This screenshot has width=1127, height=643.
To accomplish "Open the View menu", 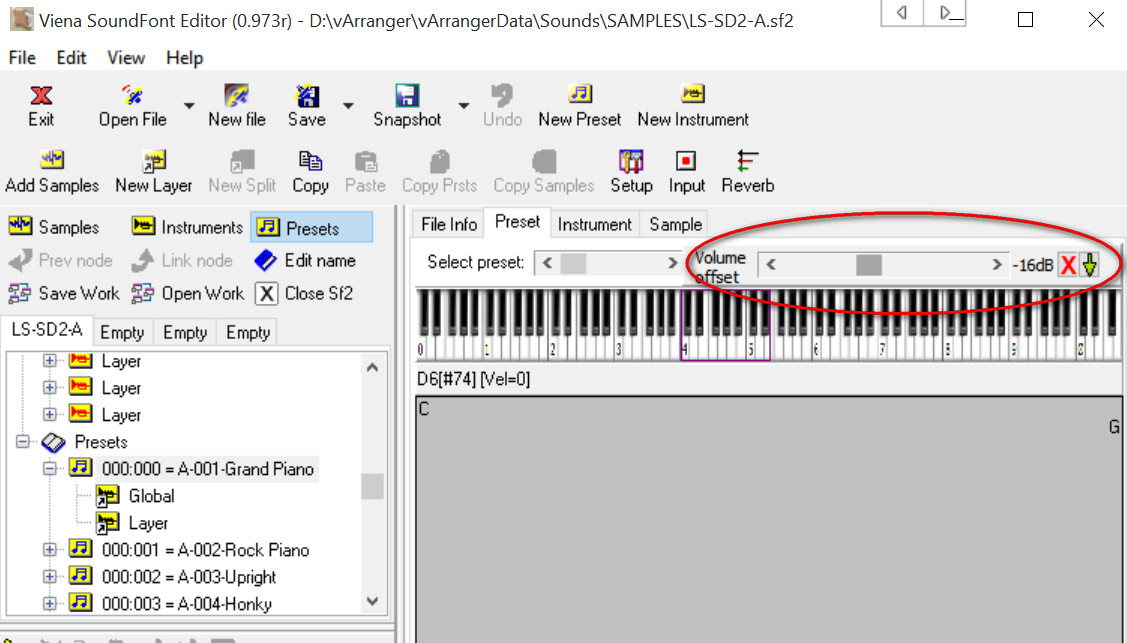I will pos(126,57).
